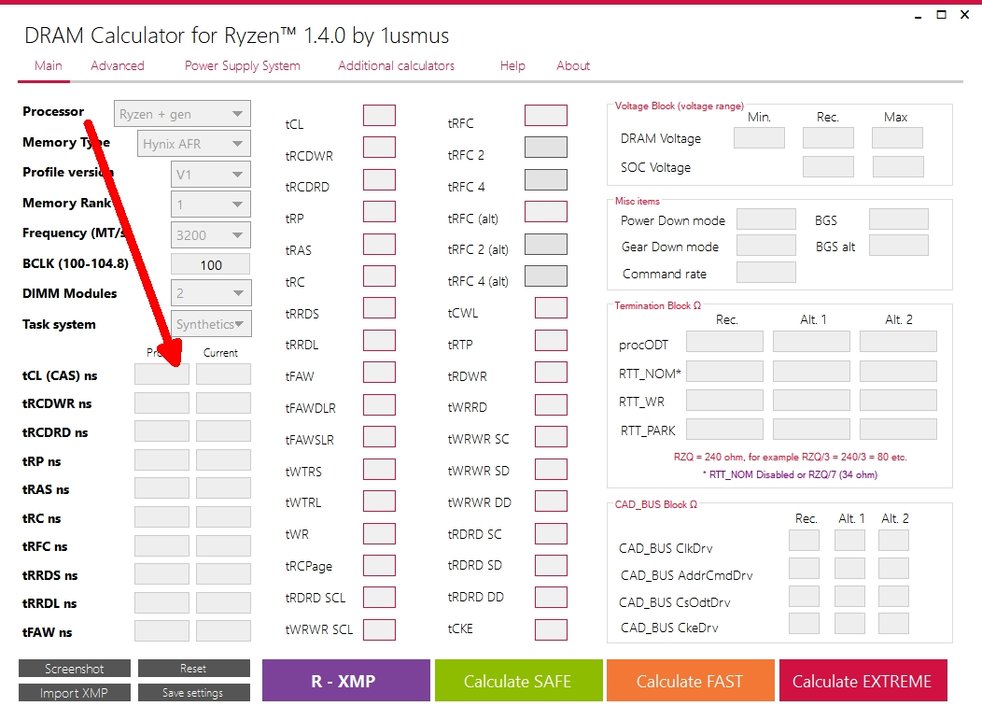The height and width of the screenshot is (720, 982).
Task: Click the tRCDRD timing field
Action: (x=380, y=180)
